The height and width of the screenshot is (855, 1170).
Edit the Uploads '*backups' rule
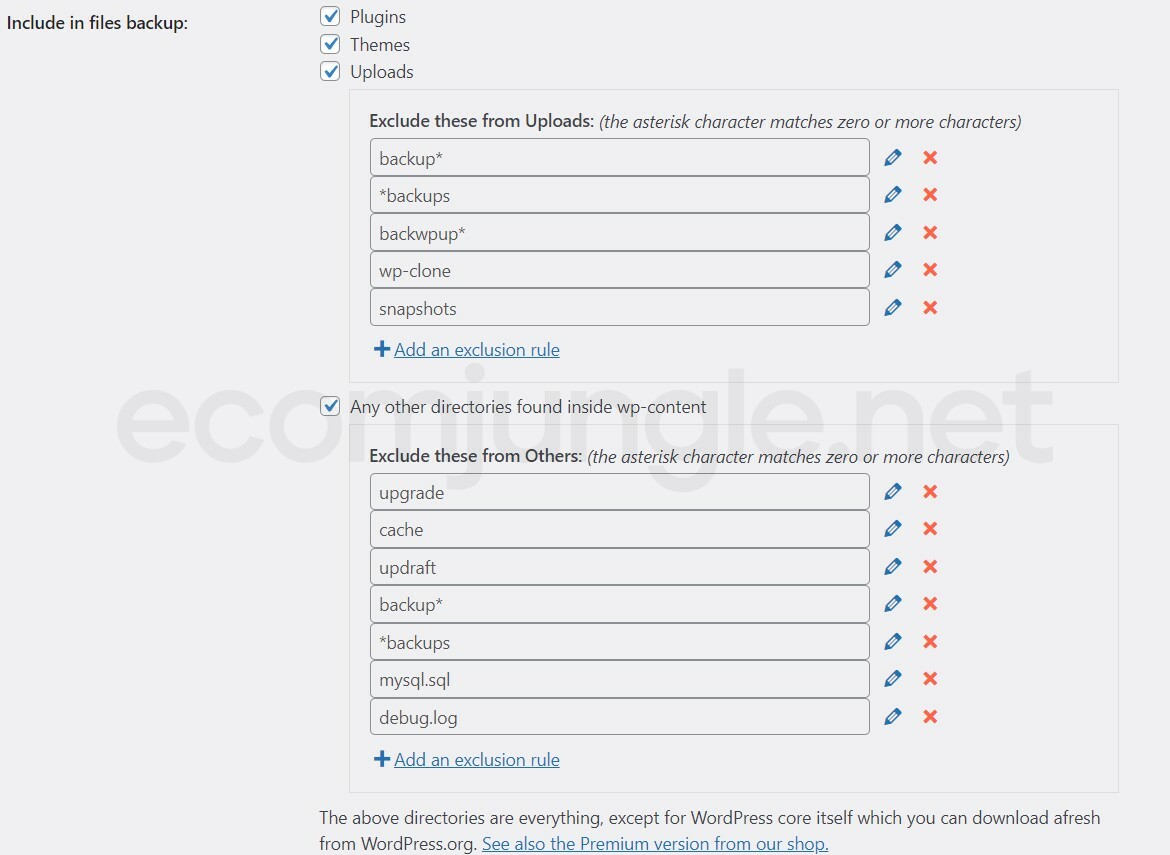click(x=893, y=195)
